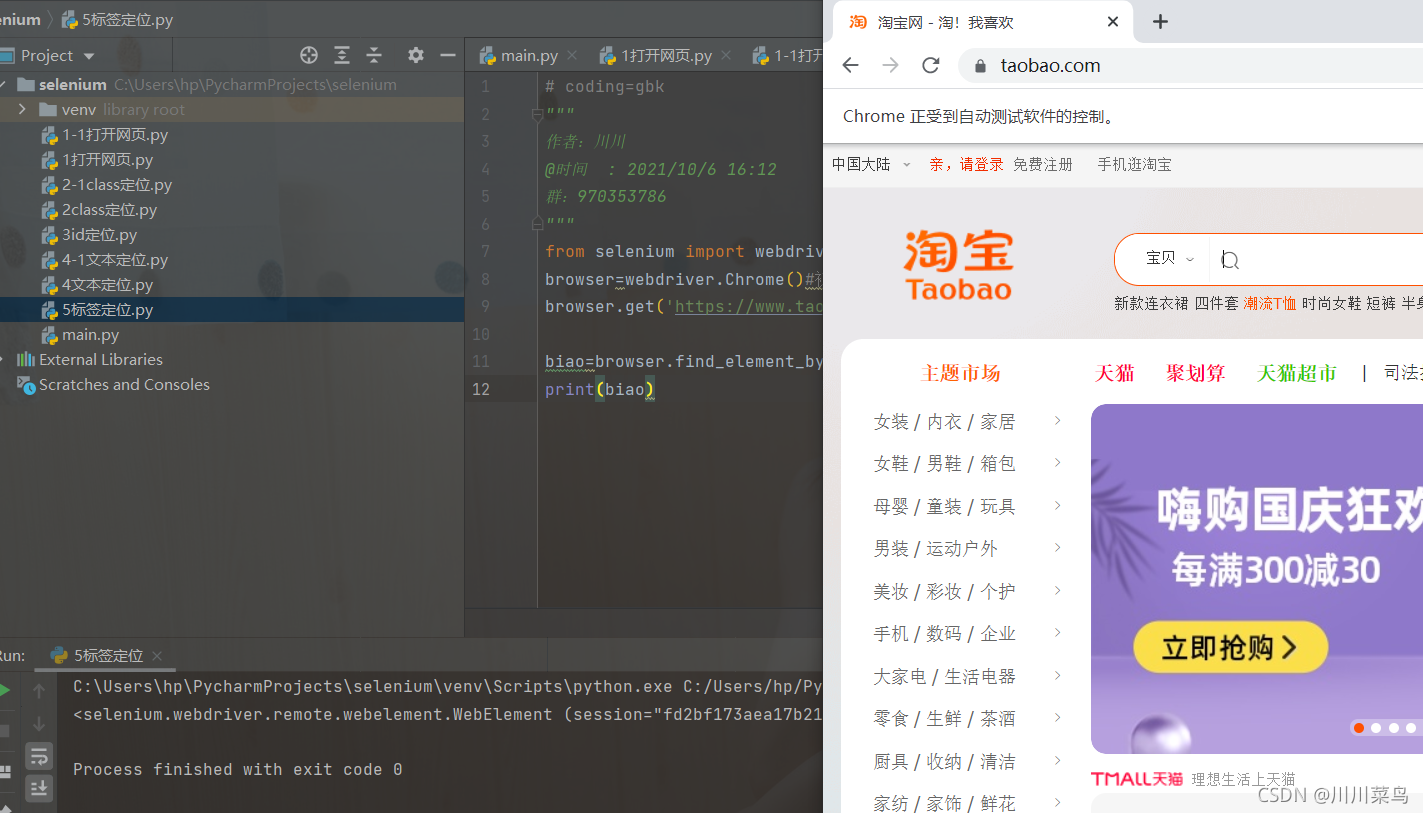
Task: Click the 潮流T恤 hot search link
Action: [1269, 303]
